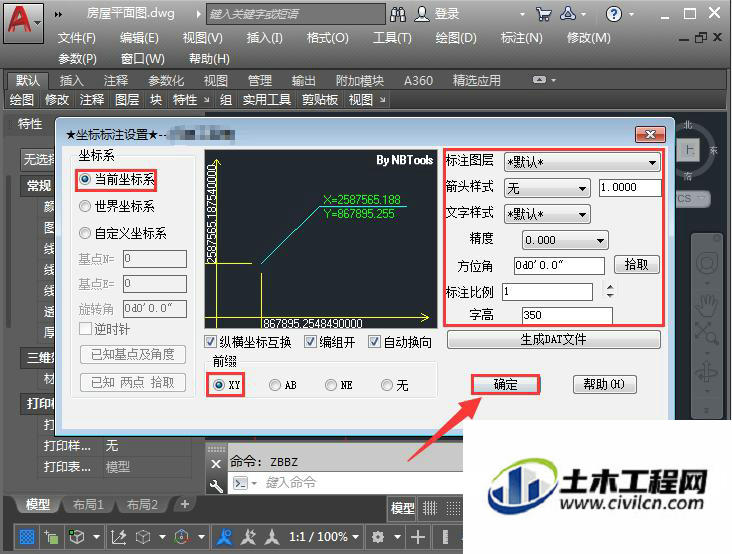Open the help question mark icon
The width and height of the screenshot is (732, 554).
click(x=613, y=14)
